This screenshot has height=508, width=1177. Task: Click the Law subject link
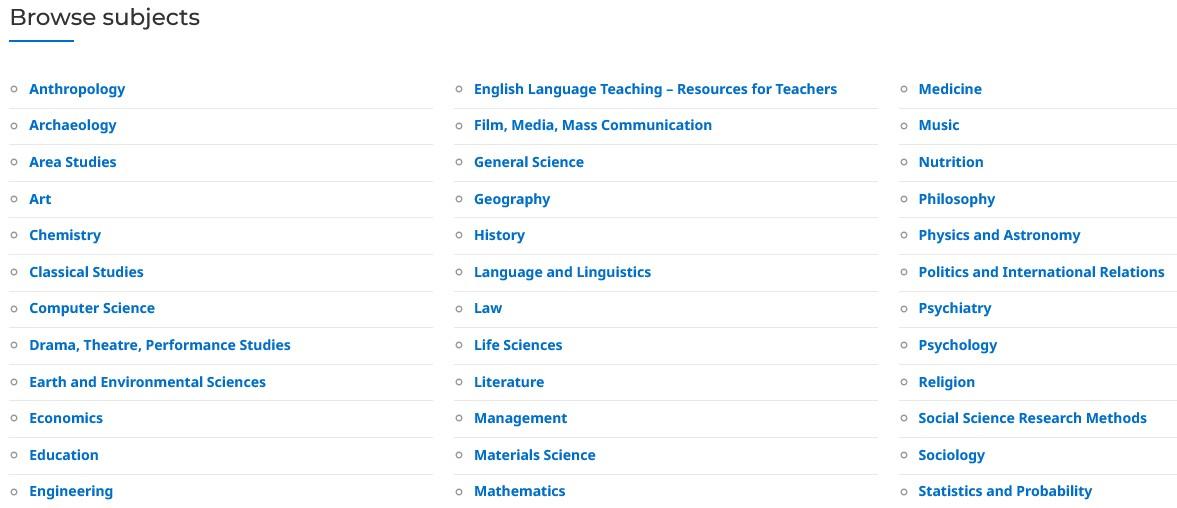[x=488, y=308]
